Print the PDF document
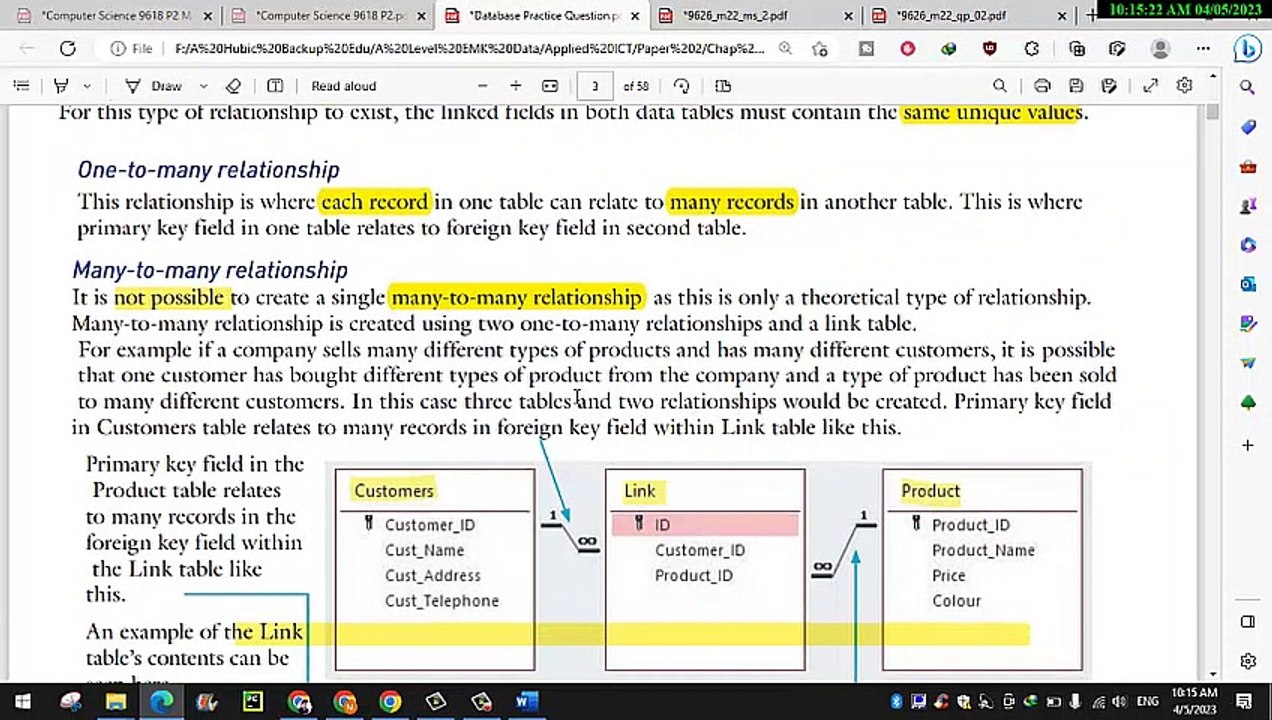 pyautogui.click(x=1042, y=86)
